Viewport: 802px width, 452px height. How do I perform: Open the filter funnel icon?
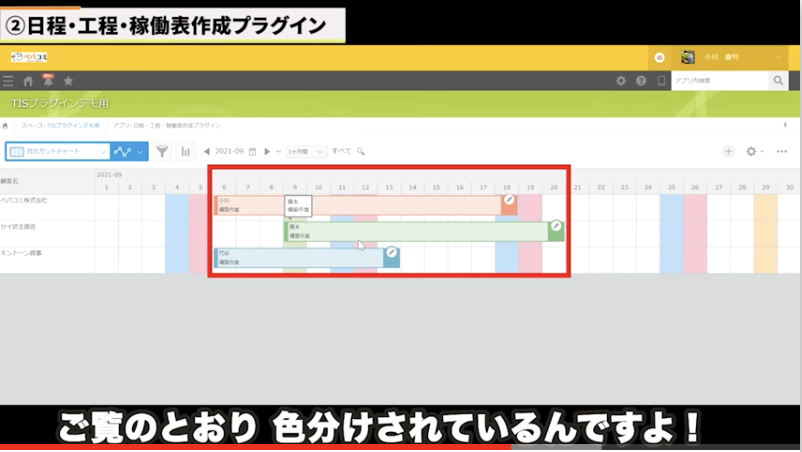pos(162,151)
